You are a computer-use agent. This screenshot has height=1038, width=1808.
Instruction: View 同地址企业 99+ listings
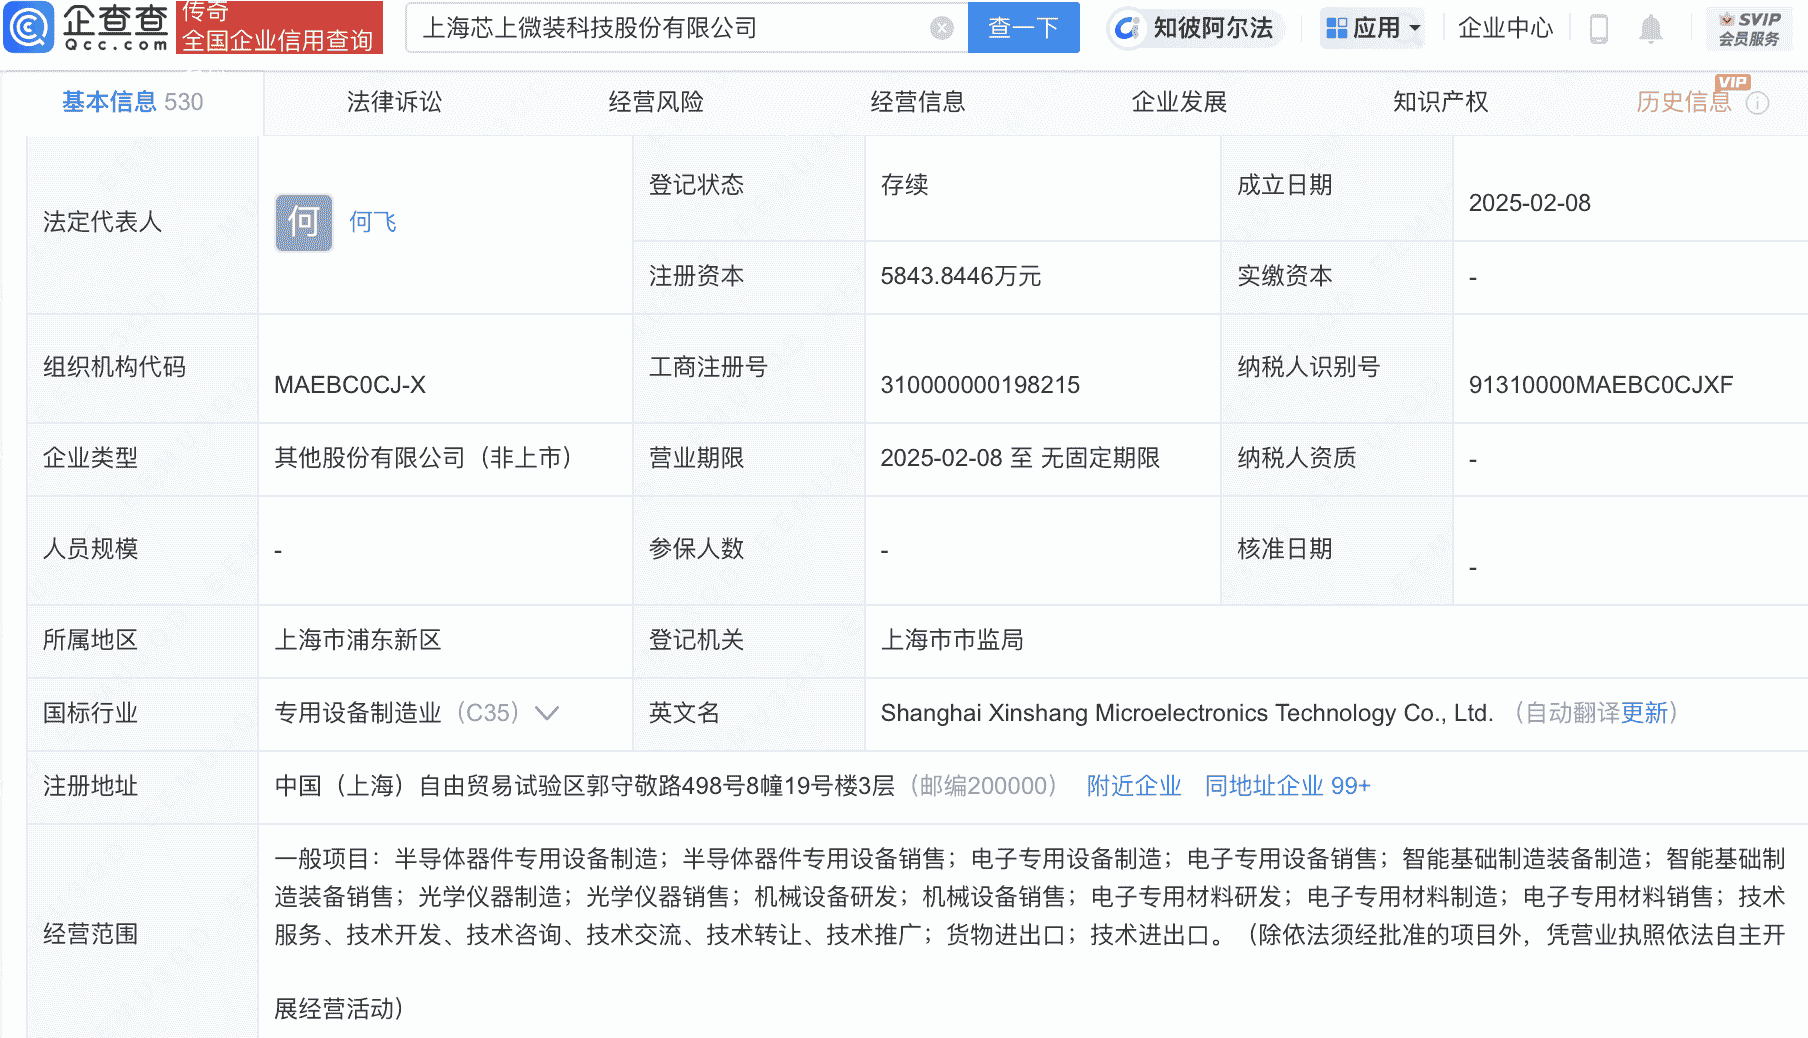click(x=1287, y=787)
